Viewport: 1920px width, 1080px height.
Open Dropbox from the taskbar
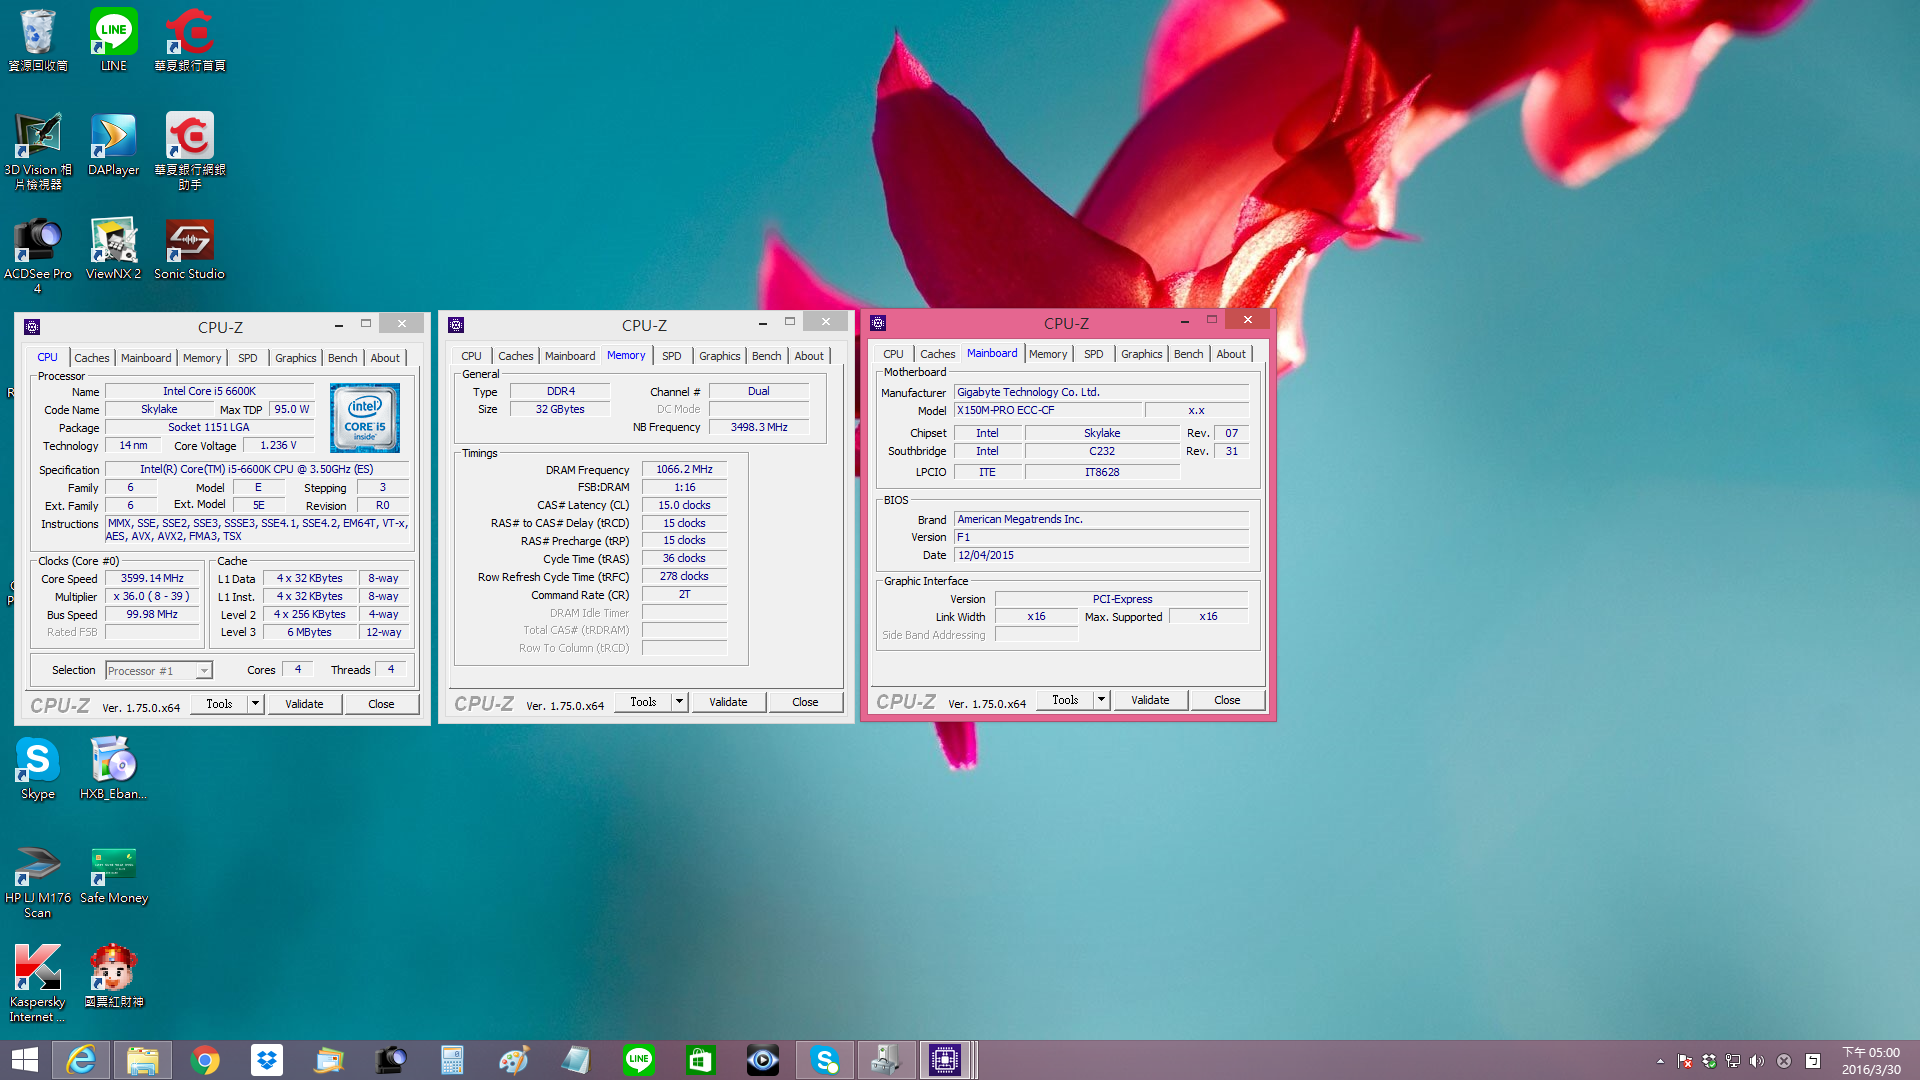tap(267, 1060)
